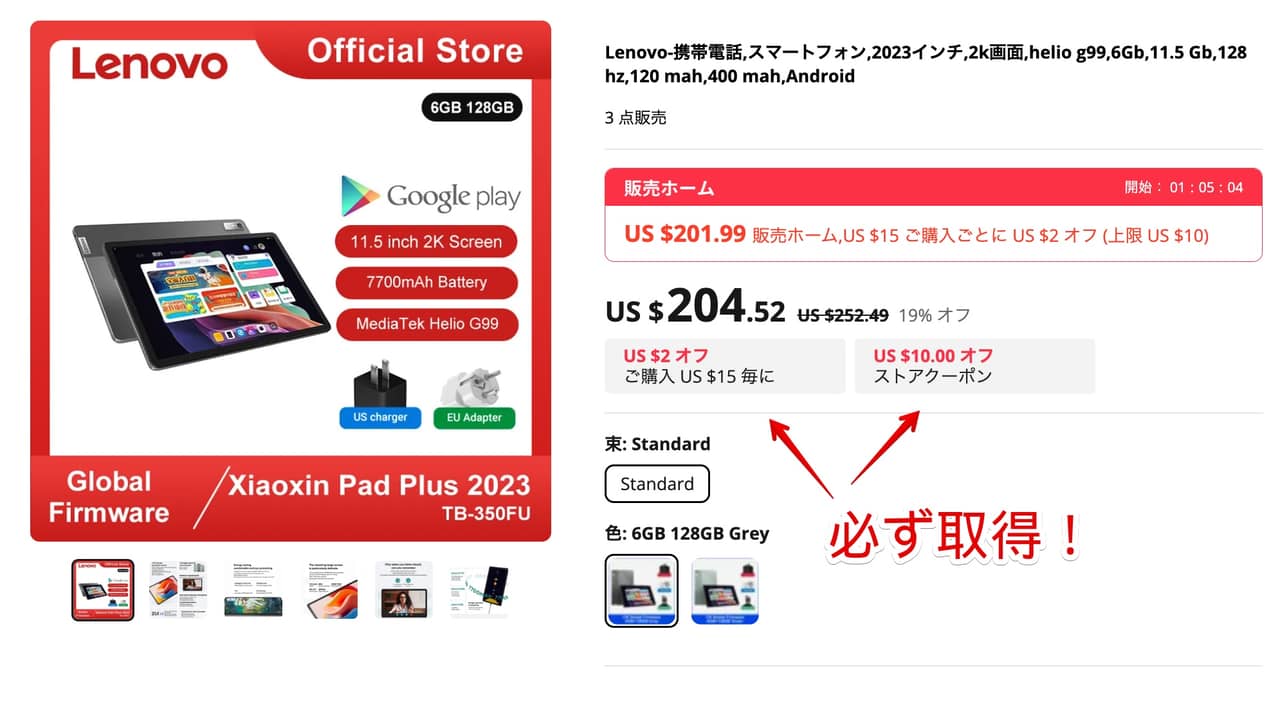Image resolution: width=1280 pixels, height=705 pixels.
Task: Click the Lenovo product title text
Action: tap(925, 64)
